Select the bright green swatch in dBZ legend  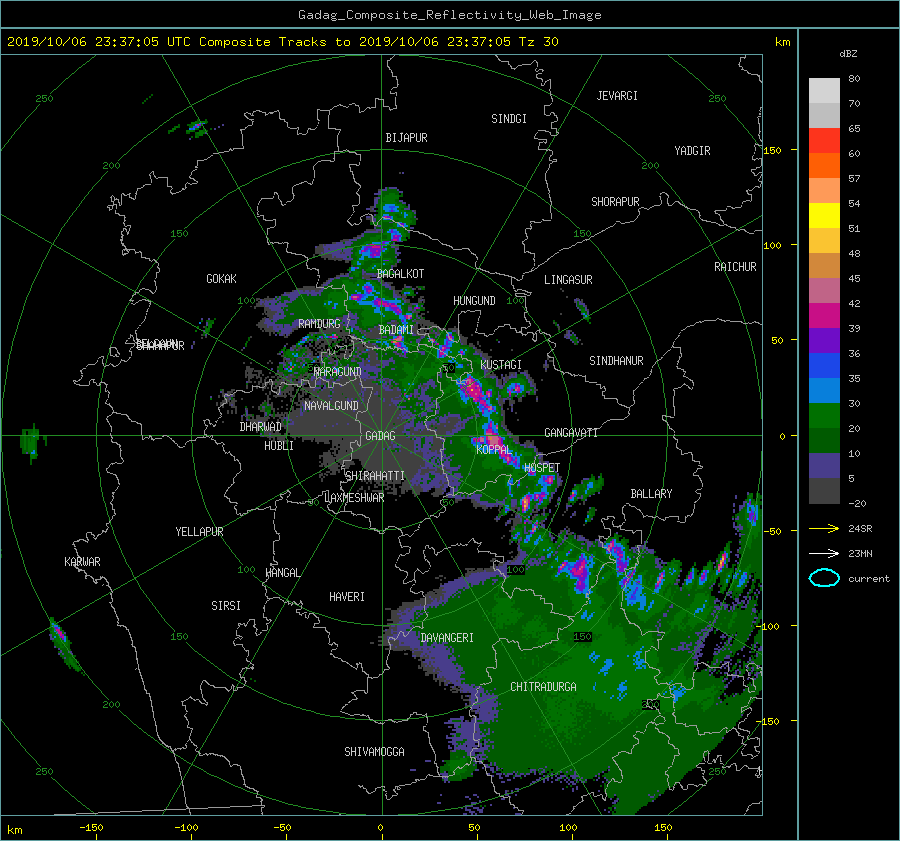tap(824, 415)
